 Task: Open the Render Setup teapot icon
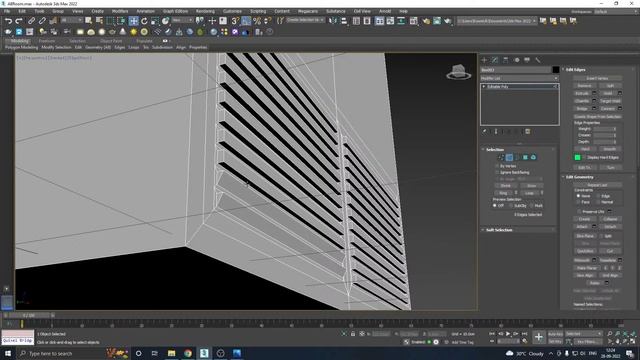[426, 21]
